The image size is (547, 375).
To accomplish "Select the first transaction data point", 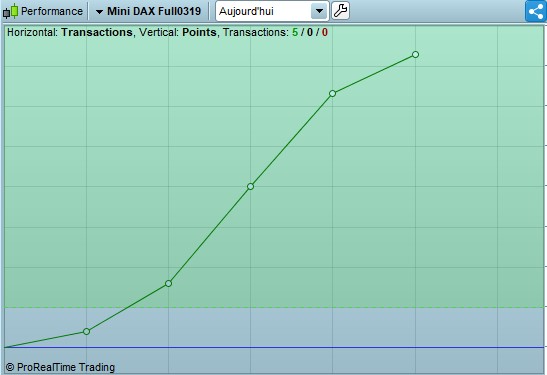I will click(87, 331).
